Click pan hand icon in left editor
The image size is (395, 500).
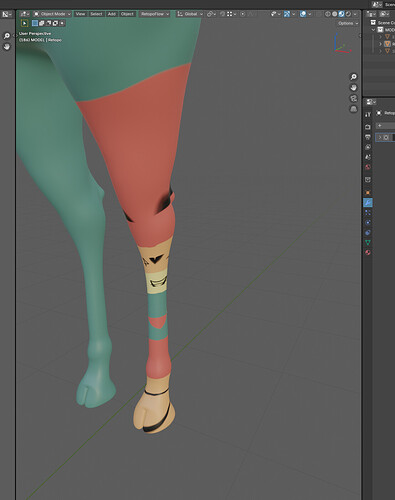[x=7, y=47]
